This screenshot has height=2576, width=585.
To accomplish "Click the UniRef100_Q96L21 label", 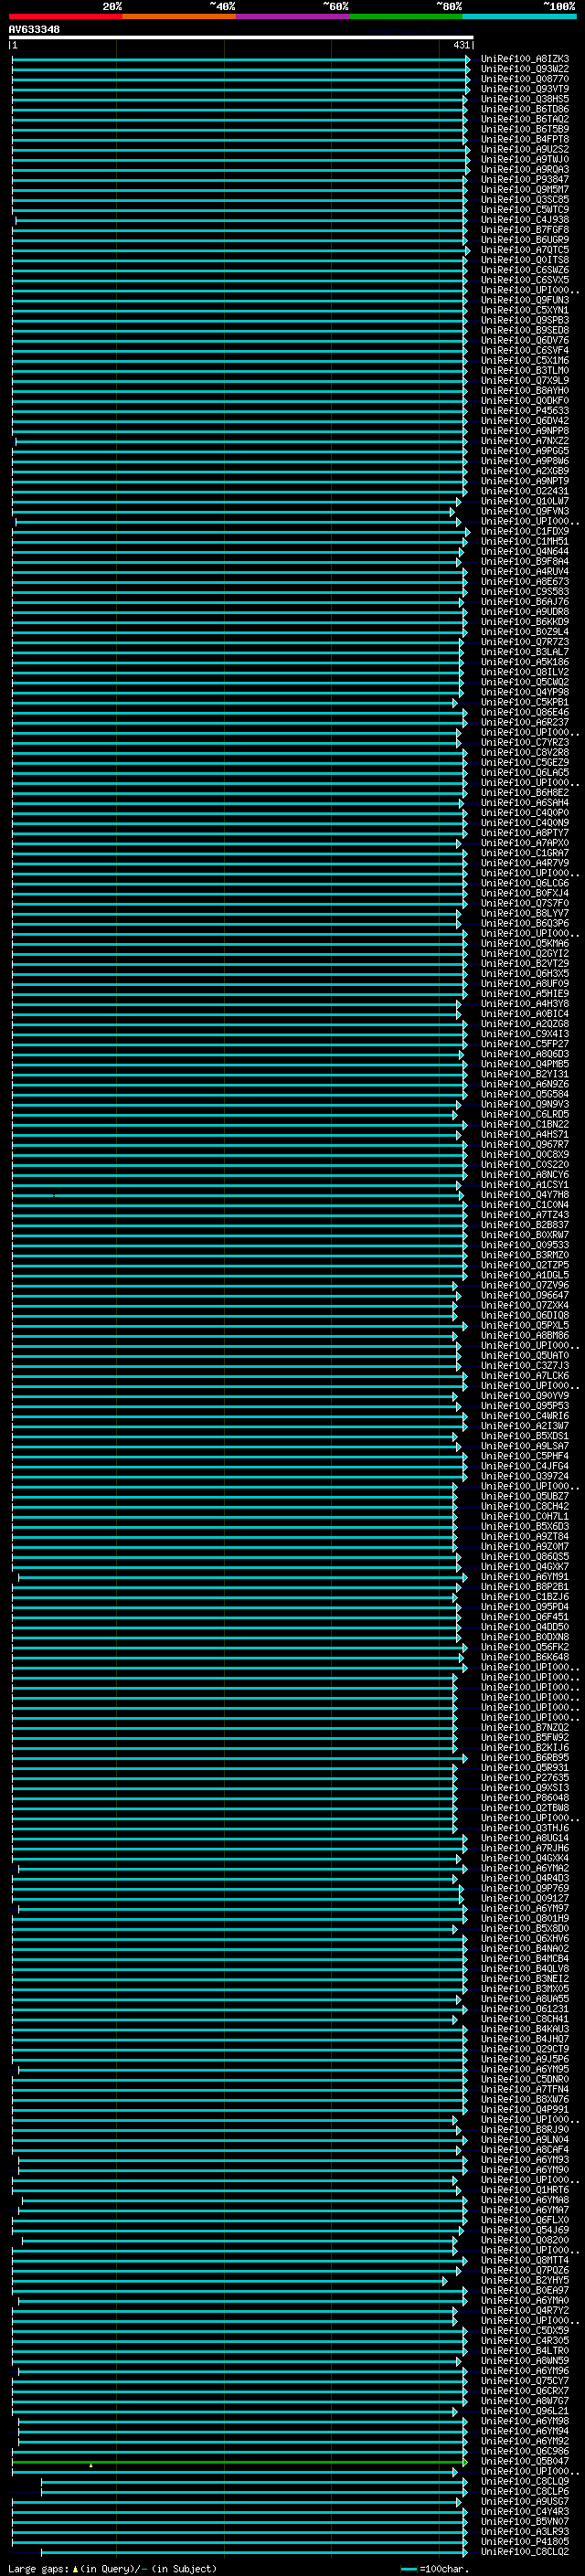I will point(525,2411).
